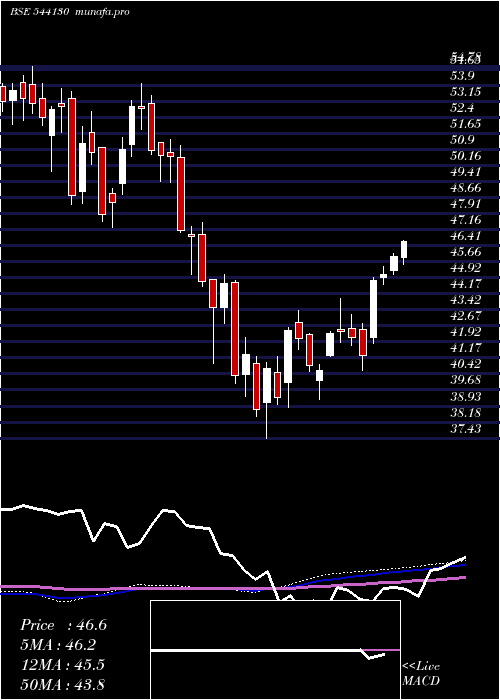500x700 pixels.
Task: Click the BSE 544180 chart title
Action: click(39, 12)
